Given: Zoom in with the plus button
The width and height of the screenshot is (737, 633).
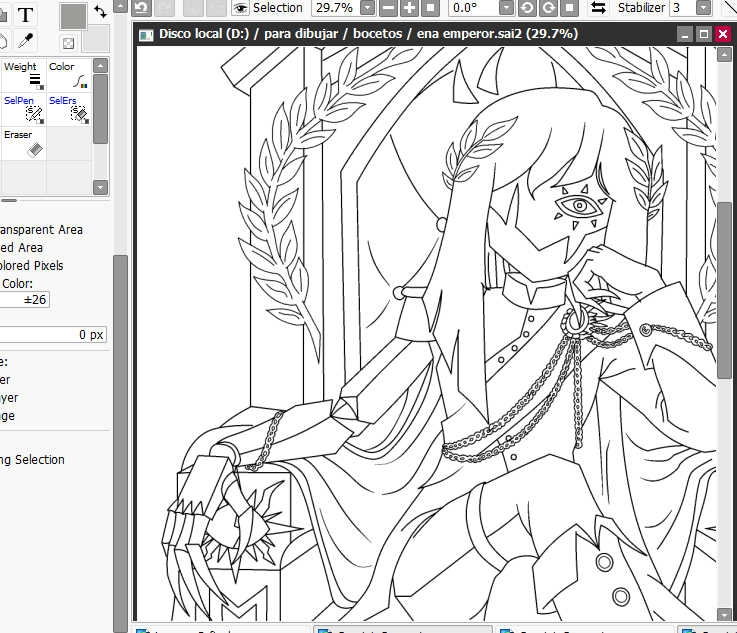Looking at the screenshot, I should [409, 8].
